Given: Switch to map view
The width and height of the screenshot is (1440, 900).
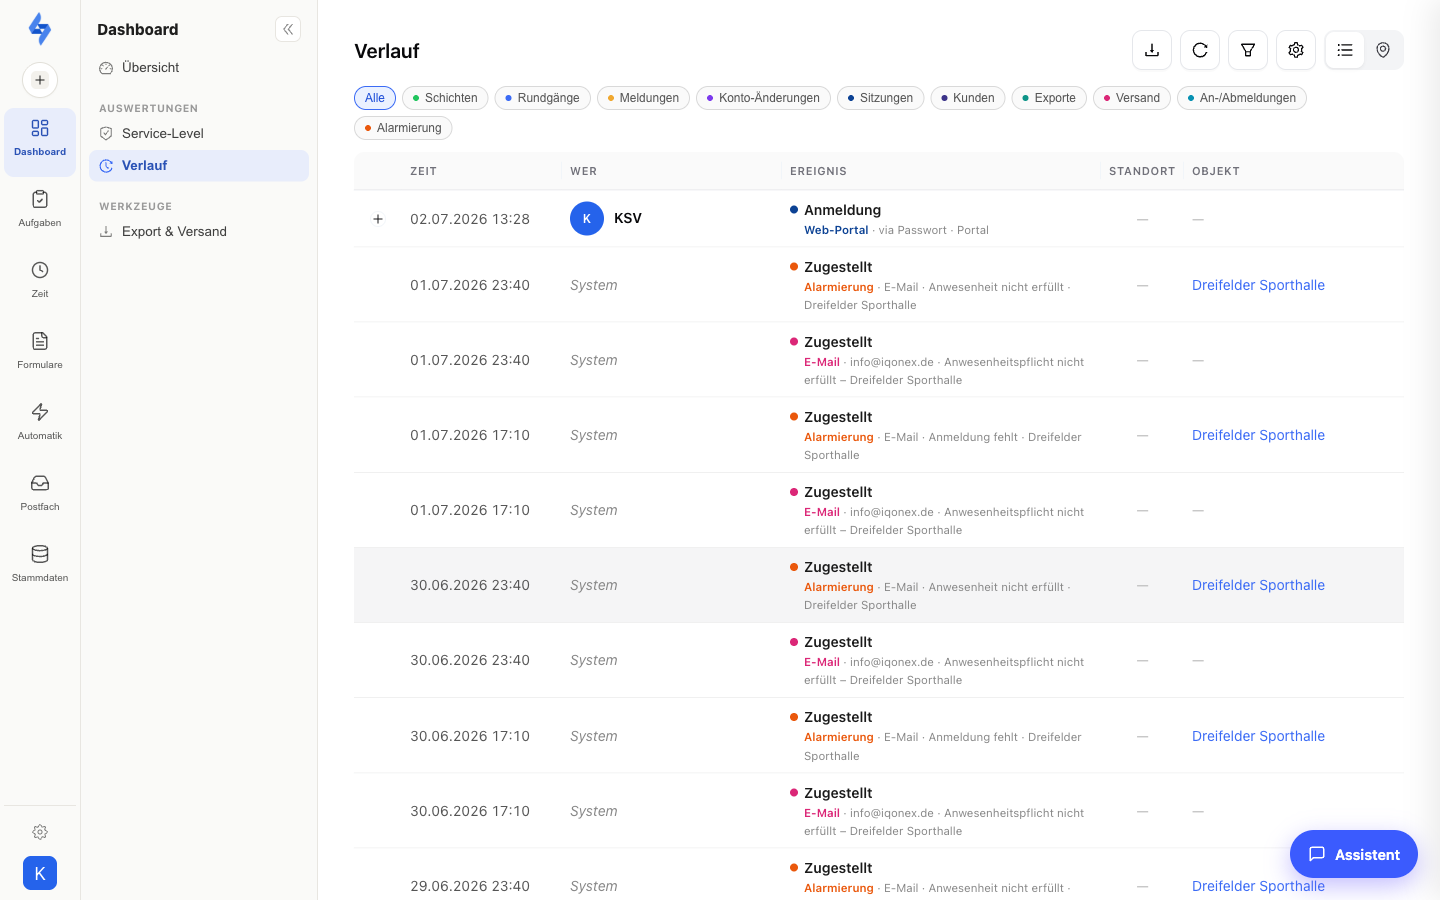Looking at the screenshot, I should click(x=1383, y=50).
